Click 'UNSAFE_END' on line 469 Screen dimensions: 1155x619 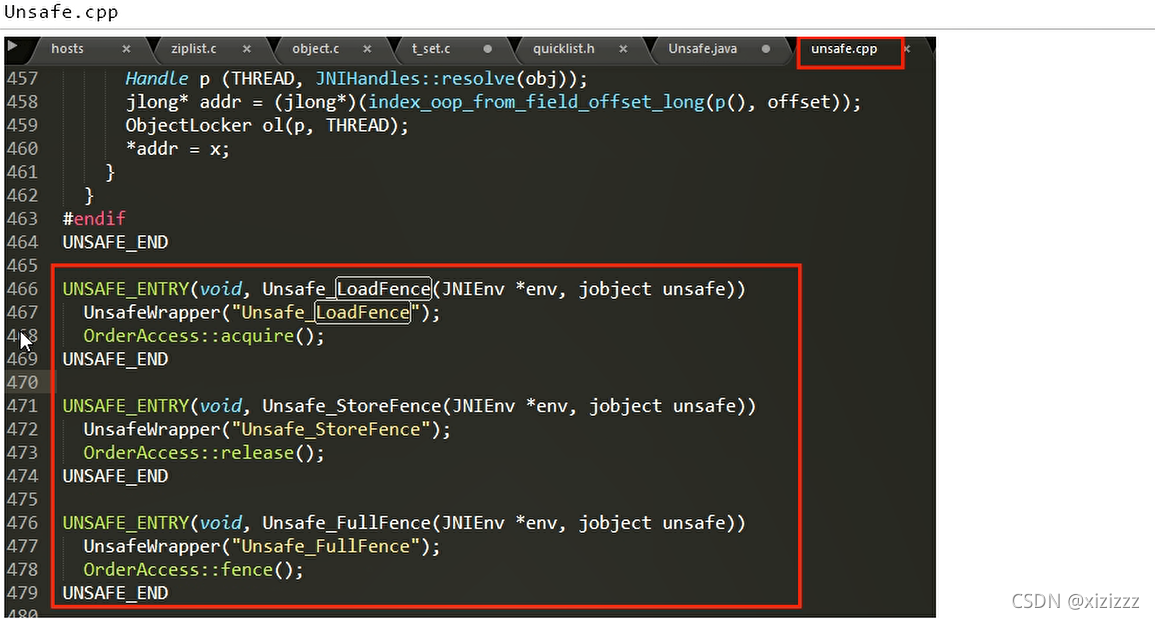116,360
